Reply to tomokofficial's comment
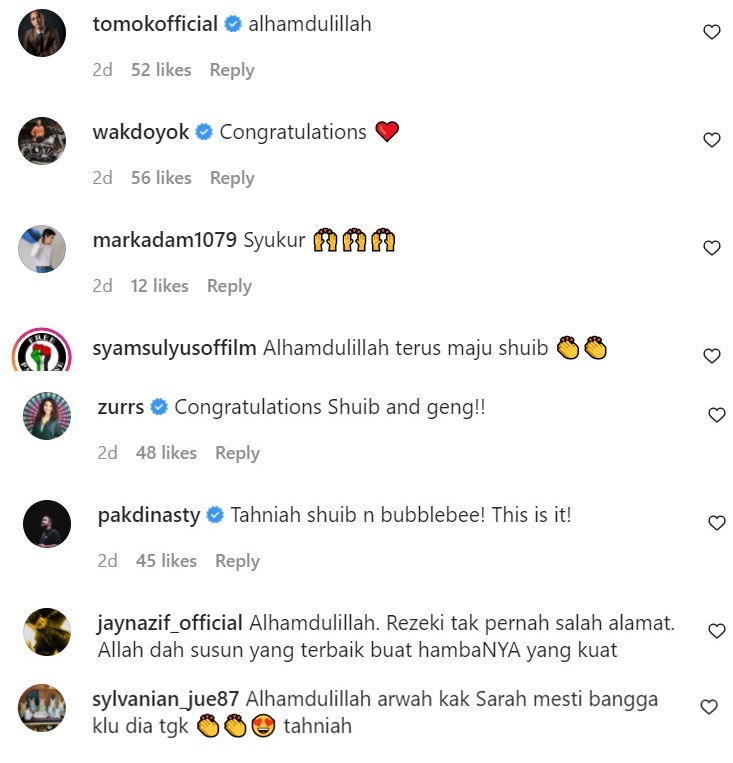Screen dimensions: 733x763 pos(232,71)
